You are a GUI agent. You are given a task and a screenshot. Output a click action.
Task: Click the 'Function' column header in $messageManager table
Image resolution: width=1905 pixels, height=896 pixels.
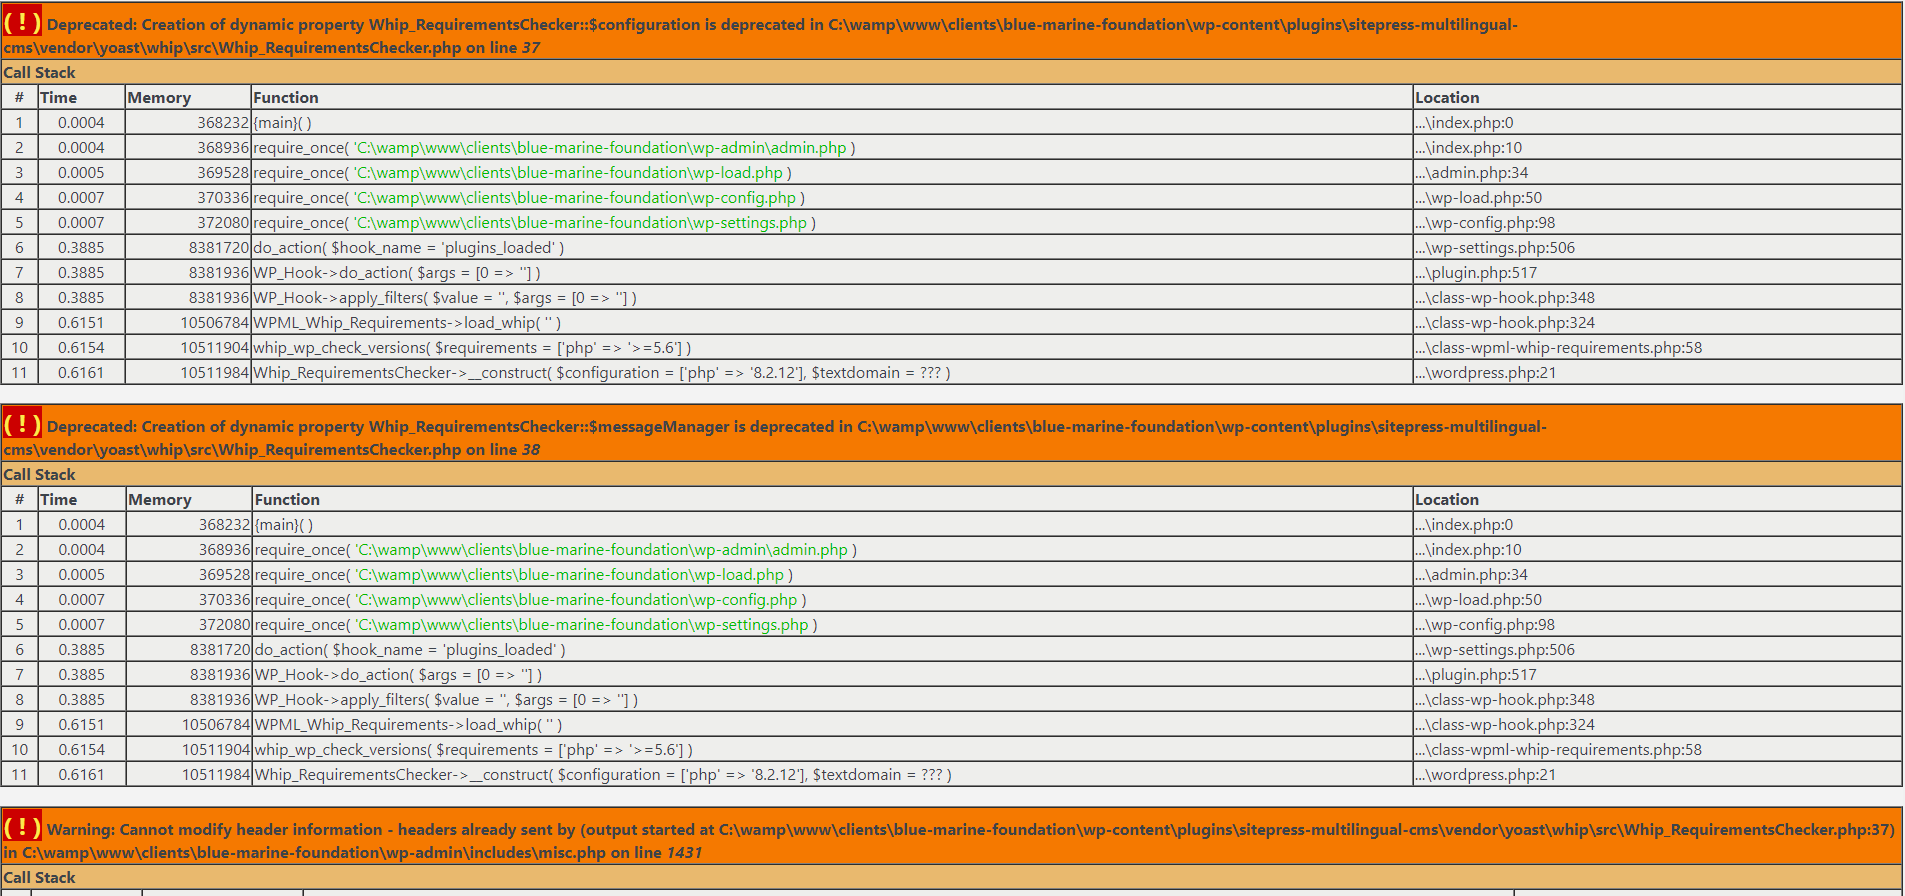coord(287,499)
